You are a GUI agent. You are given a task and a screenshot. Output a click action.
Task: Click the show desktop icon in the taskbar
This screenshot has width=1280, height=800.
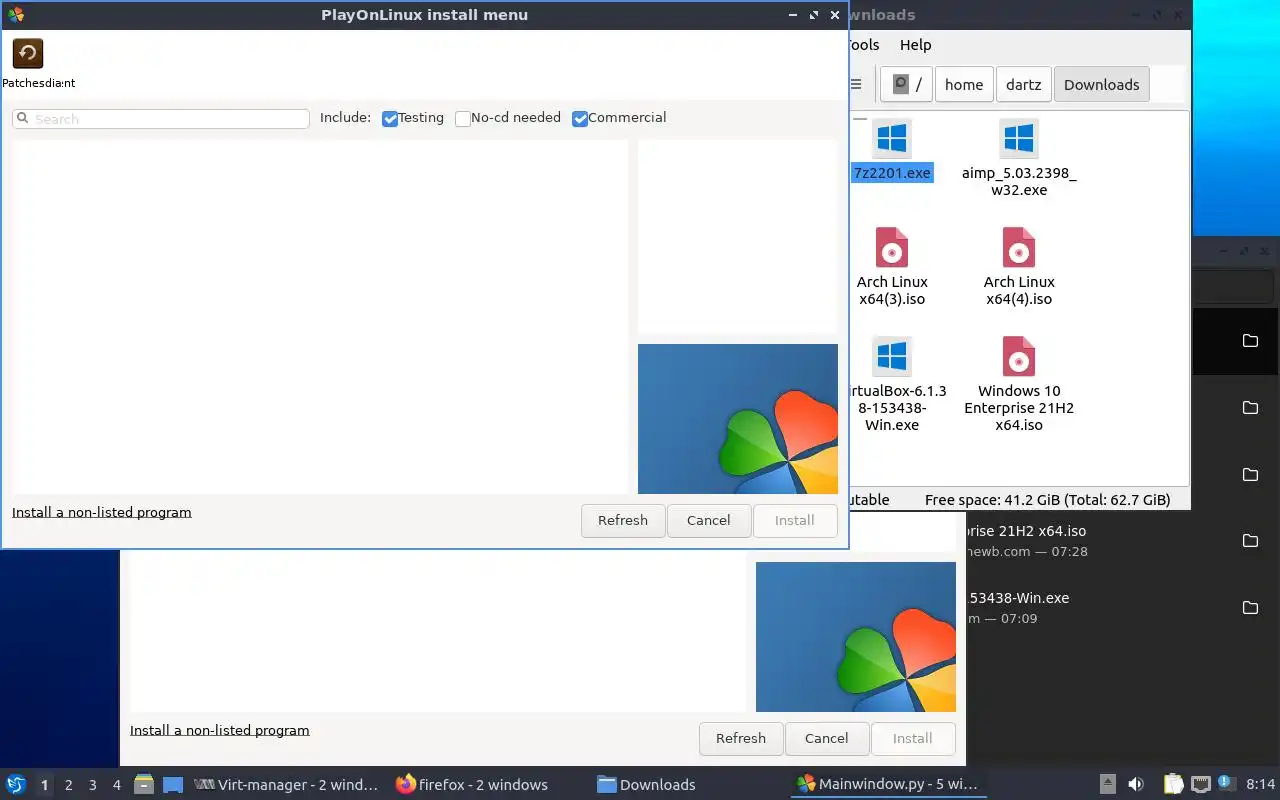pos(173,784)
